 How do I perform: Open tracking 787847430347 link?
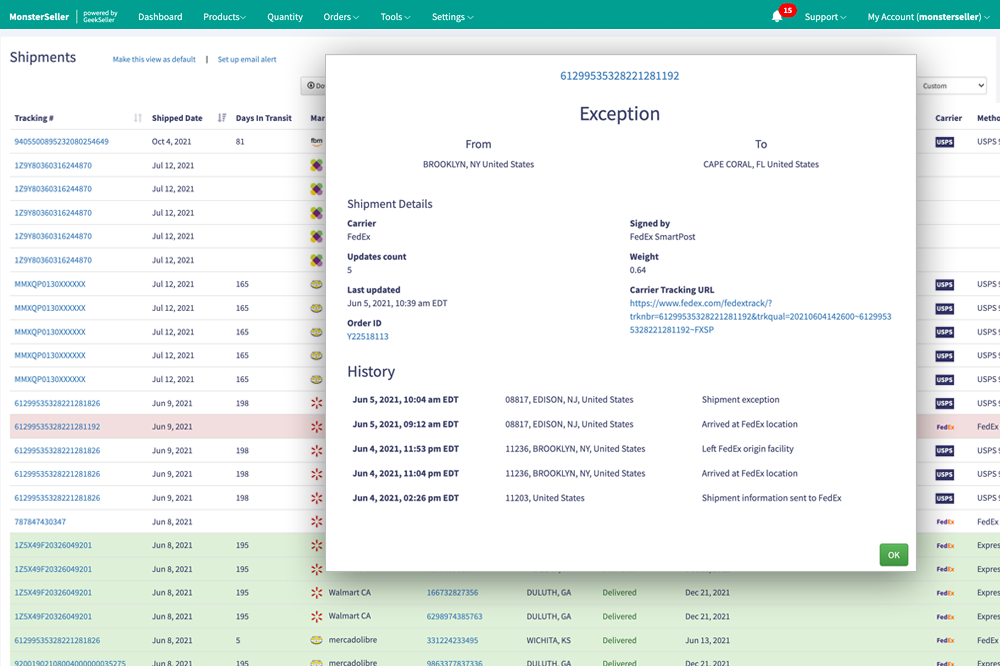pyautogui.click(x=40, y=522)
